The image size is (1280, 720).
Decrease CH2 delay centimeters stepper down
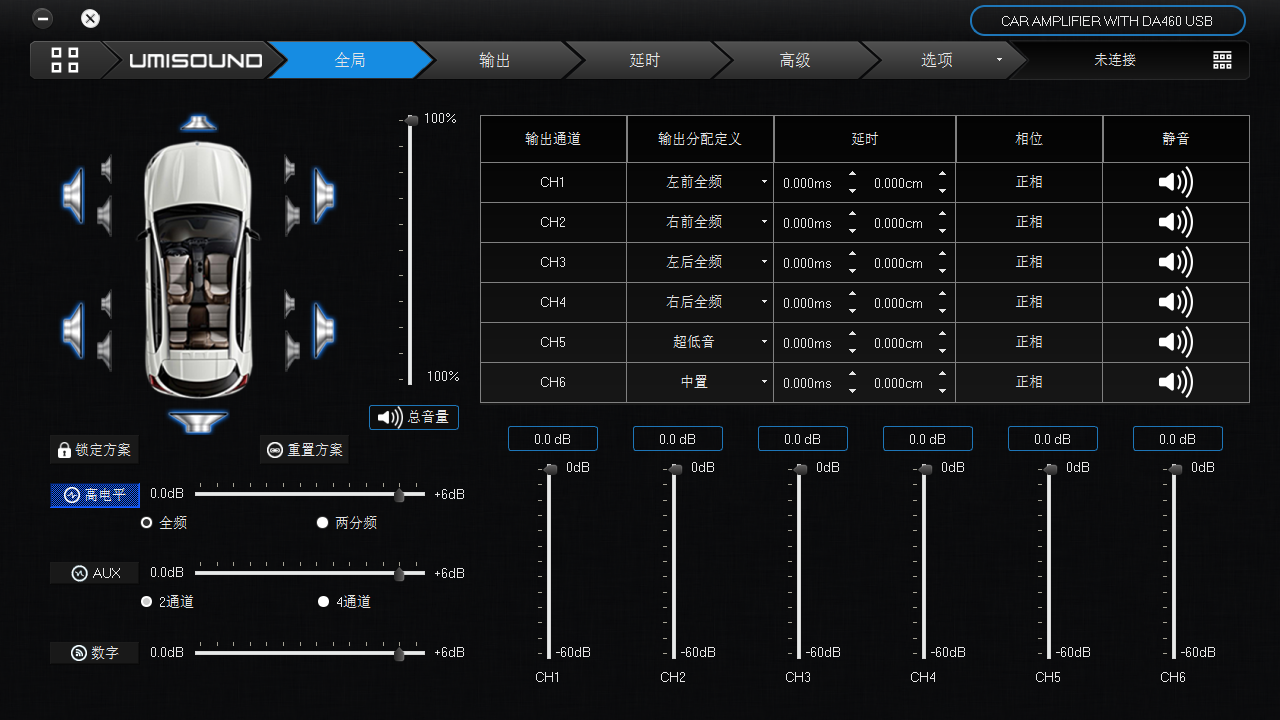[x=942, y=231]
